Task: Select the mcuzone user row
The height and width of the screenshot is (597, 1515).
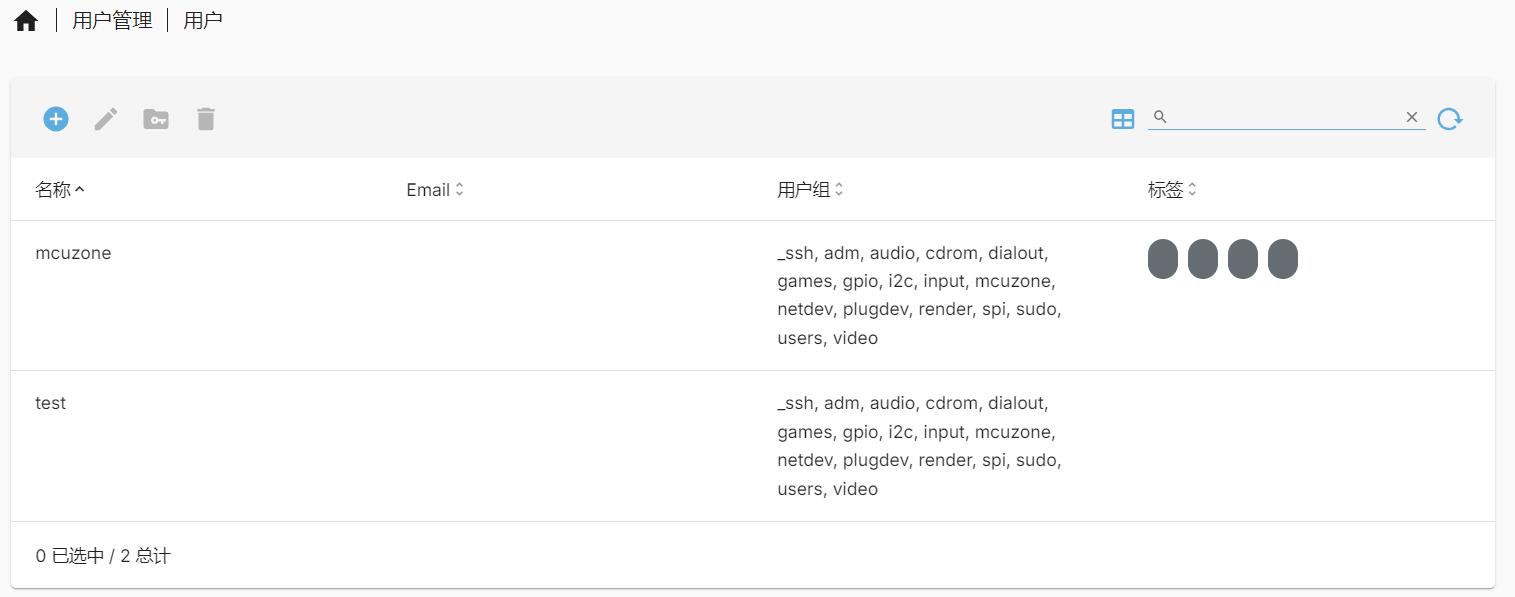Action: click(x=753, y=295)
